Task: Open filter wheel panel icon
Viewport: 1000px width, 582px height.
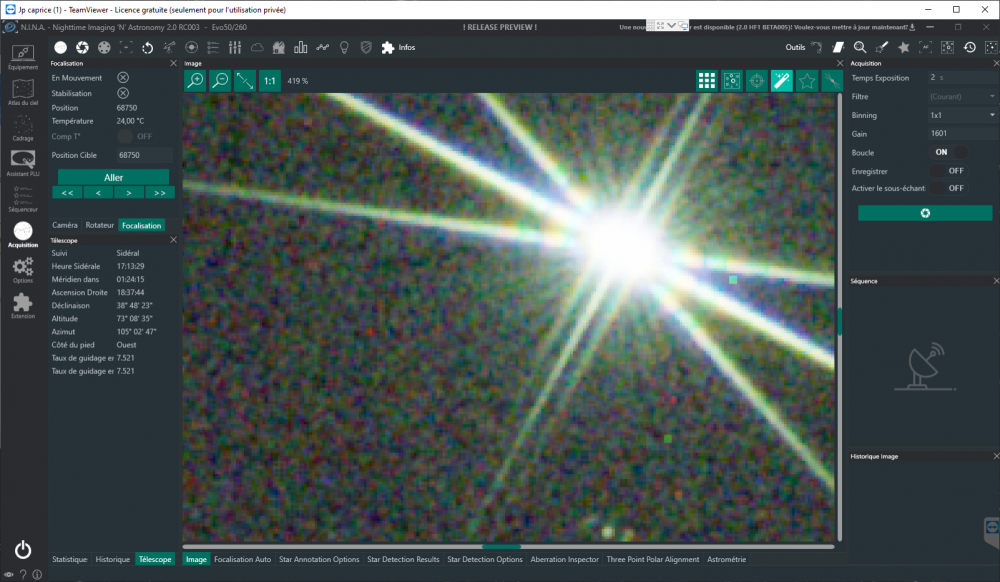Action: [104, 47]
